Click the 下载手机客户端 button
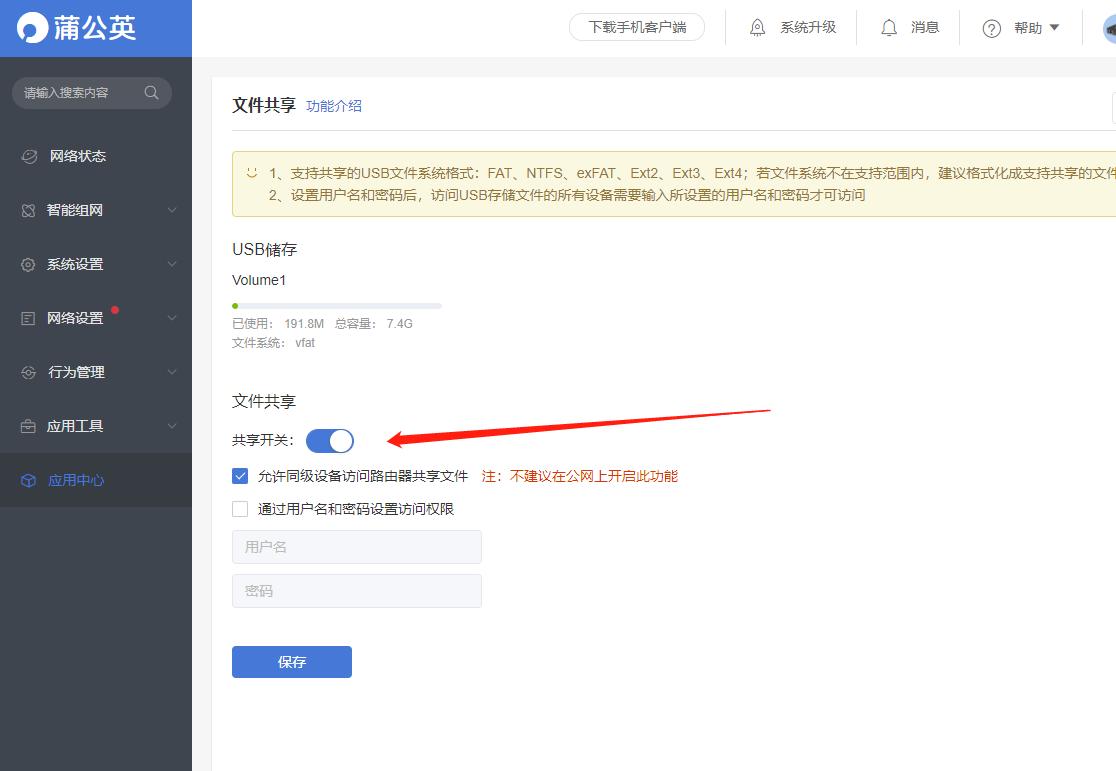Screen dimensions: 1116x771 [x=637, y=27]
